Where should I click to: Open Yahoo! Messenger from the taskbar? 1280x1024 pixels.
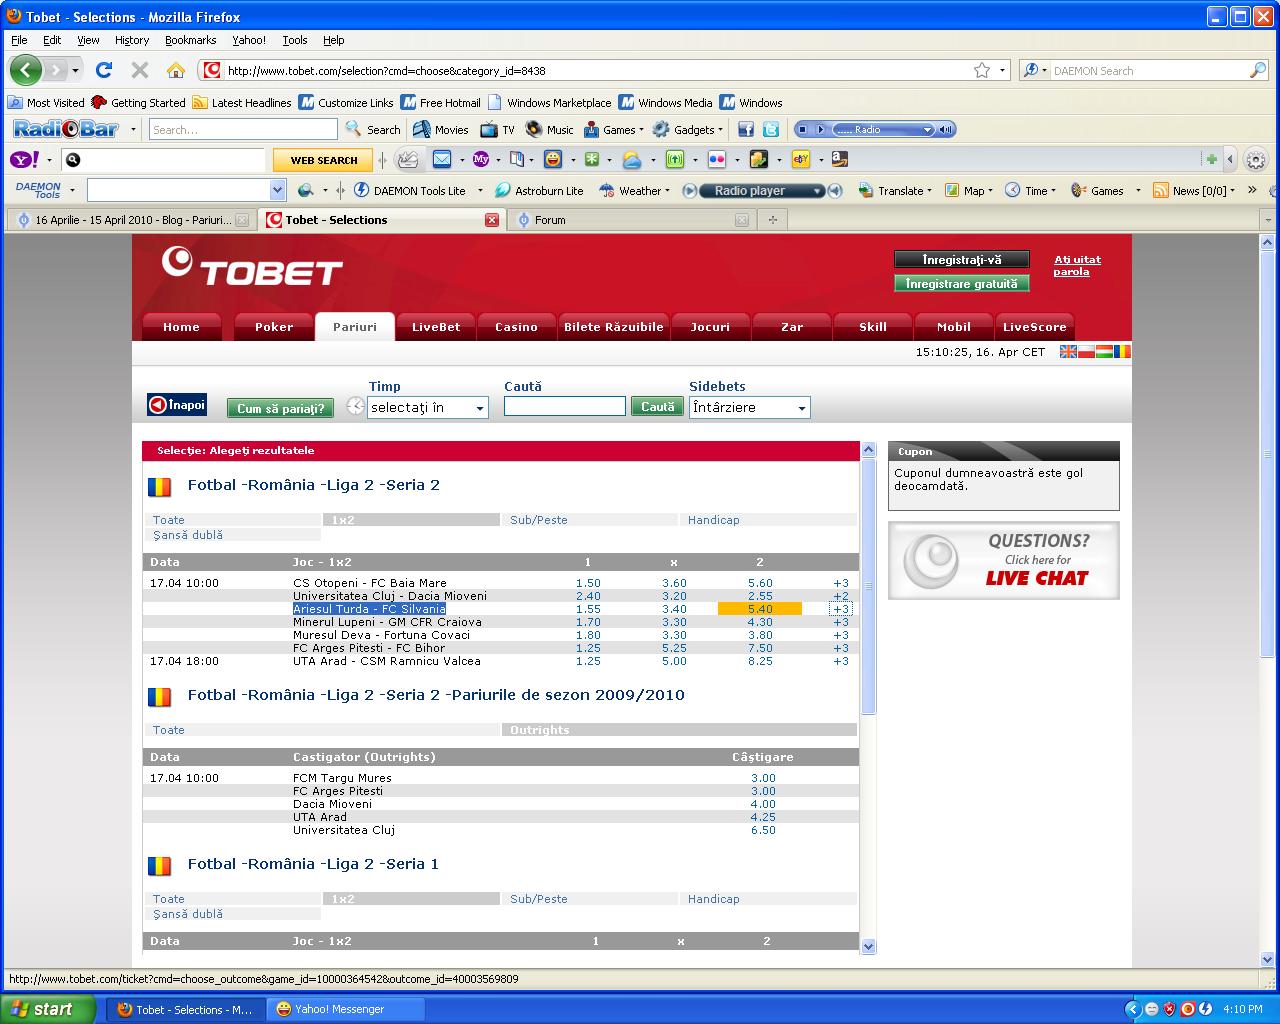point(347,1009)
